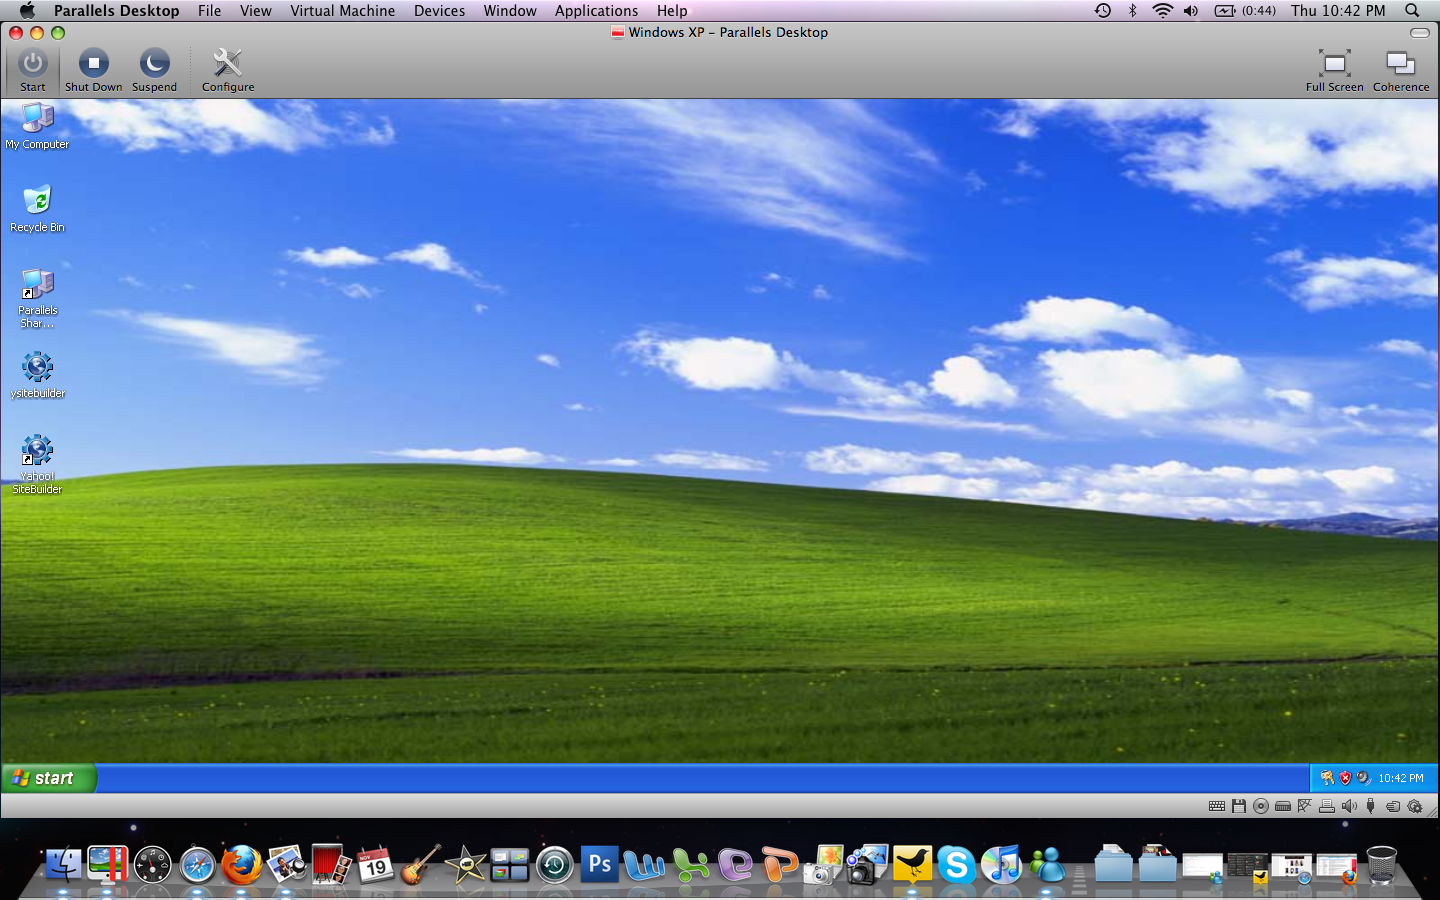The height and width of the screenshot is (900, 1440).
Task: Open the Spotlight search magnifier
Action: [x=1412, y=11]
